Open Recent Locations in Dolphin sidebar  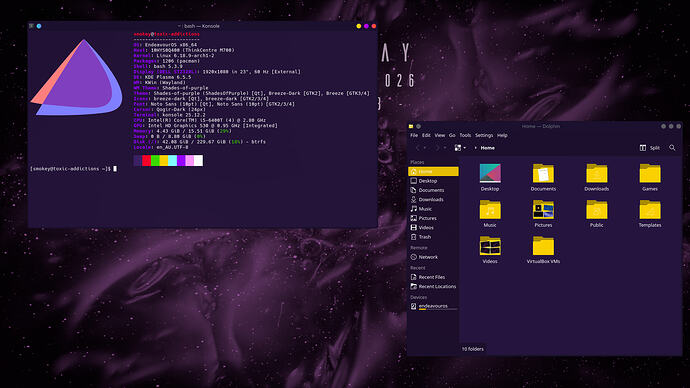[x=433, y=286]
